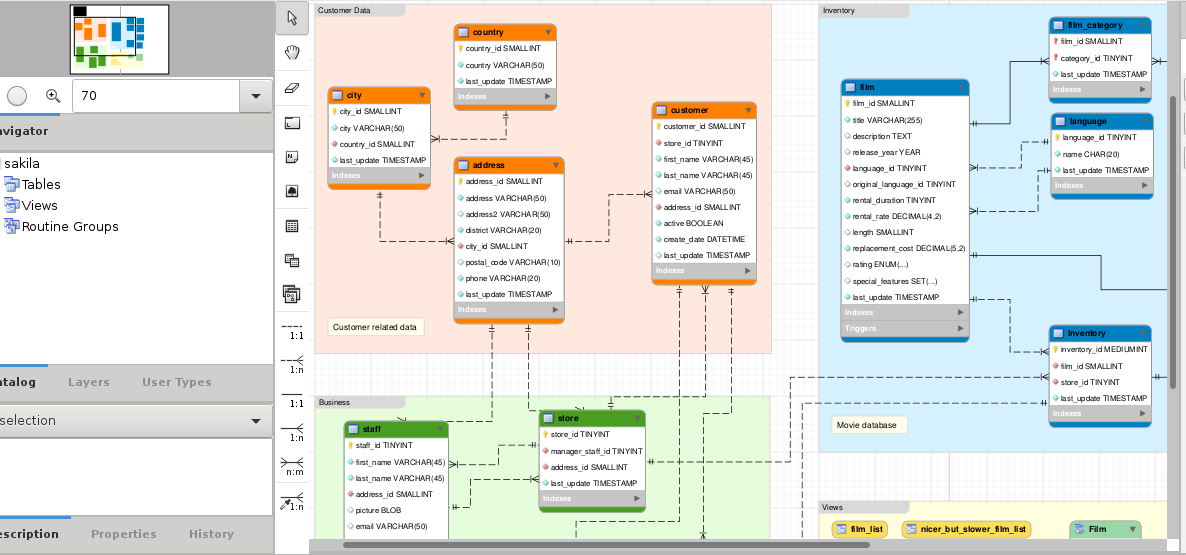Expand Indexes section of country table
This screenshot has height=555, width=1186.
547,97
